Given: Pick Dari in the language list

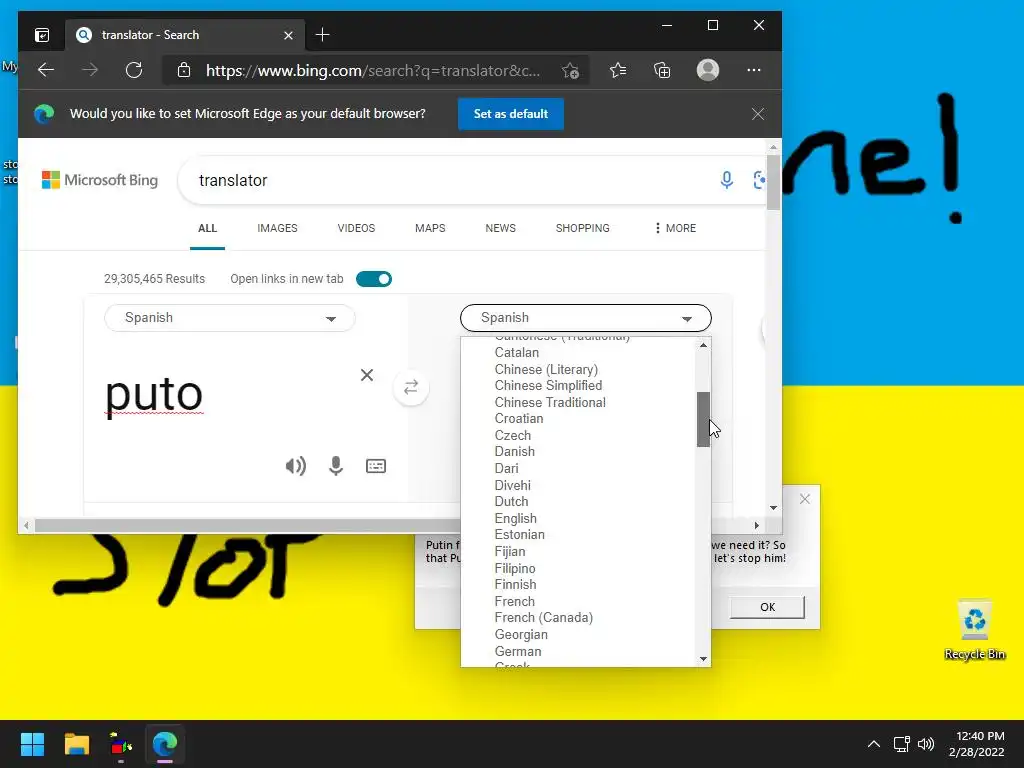Looking at the screenshot, I should click(x=506, y=468).
